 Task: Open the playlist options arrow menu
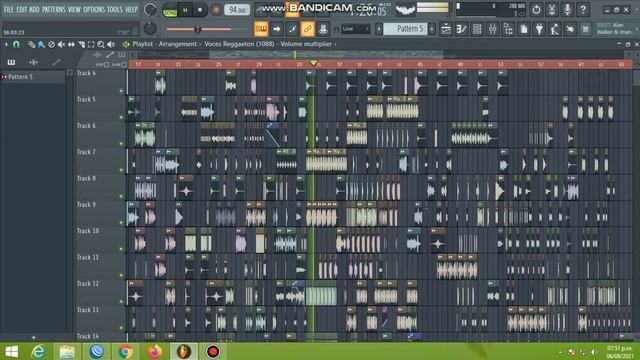tap(6, 44)
